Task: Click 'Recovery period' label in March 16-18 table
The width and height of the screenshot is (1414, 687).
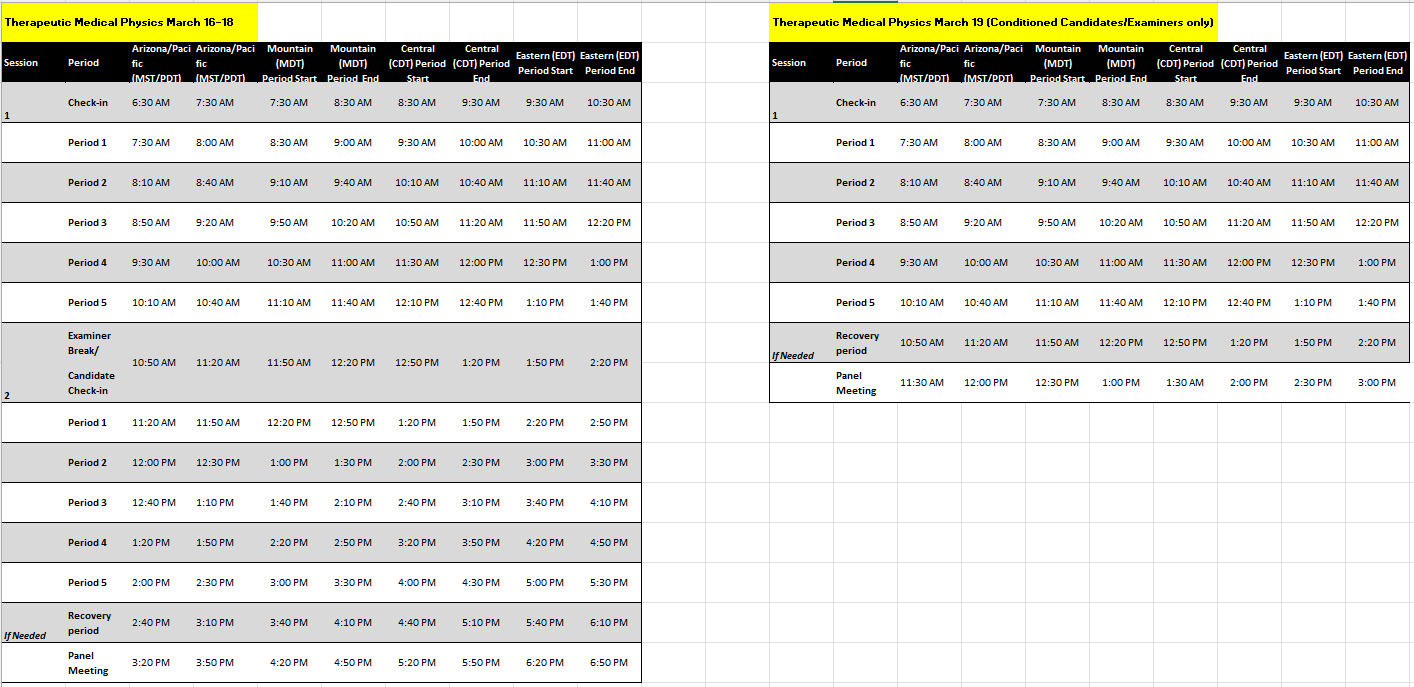Action: pyautogui.click(x=89, y=623)
